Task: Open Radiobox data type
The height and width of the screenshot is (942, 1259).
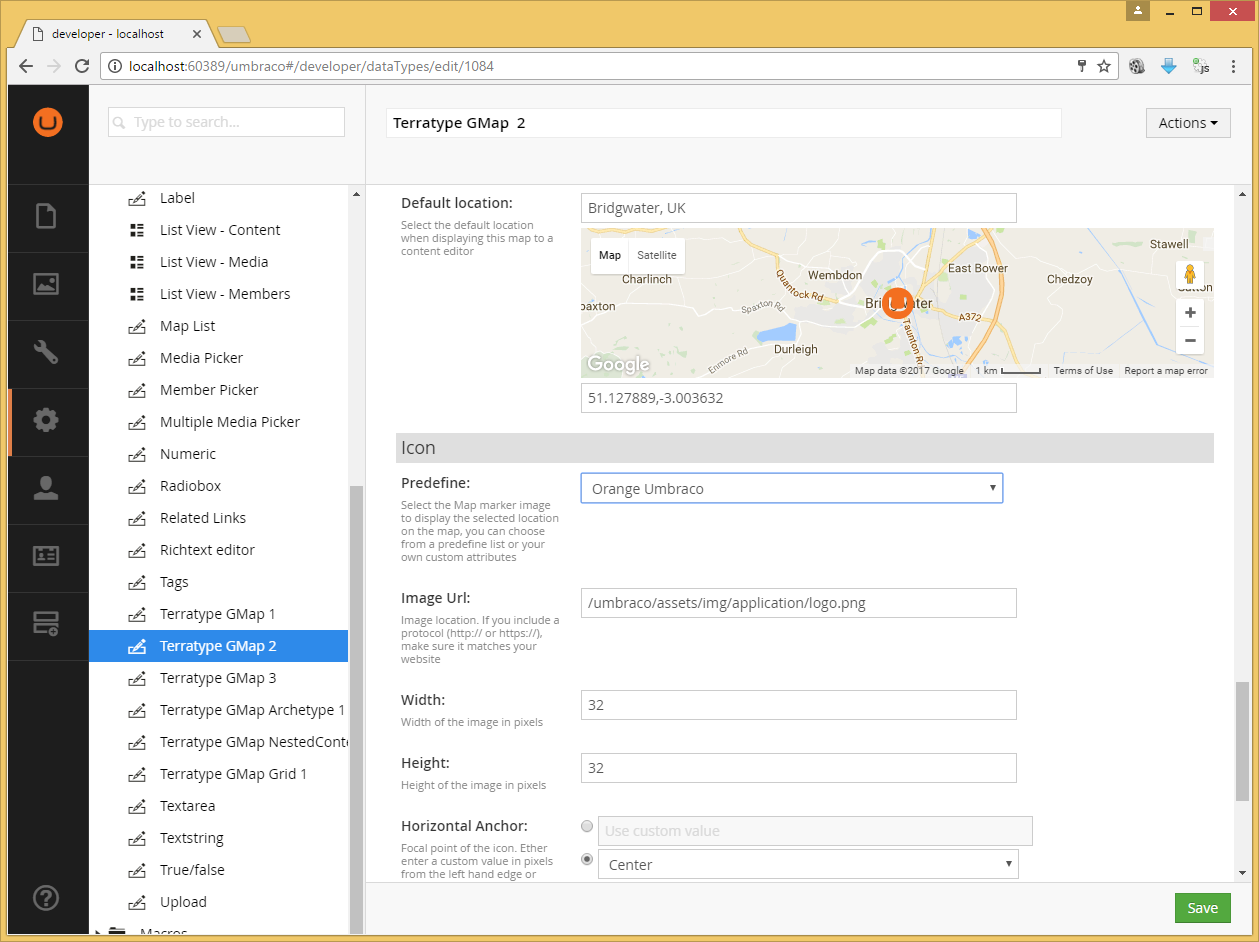Action: (x=190, y=486)
